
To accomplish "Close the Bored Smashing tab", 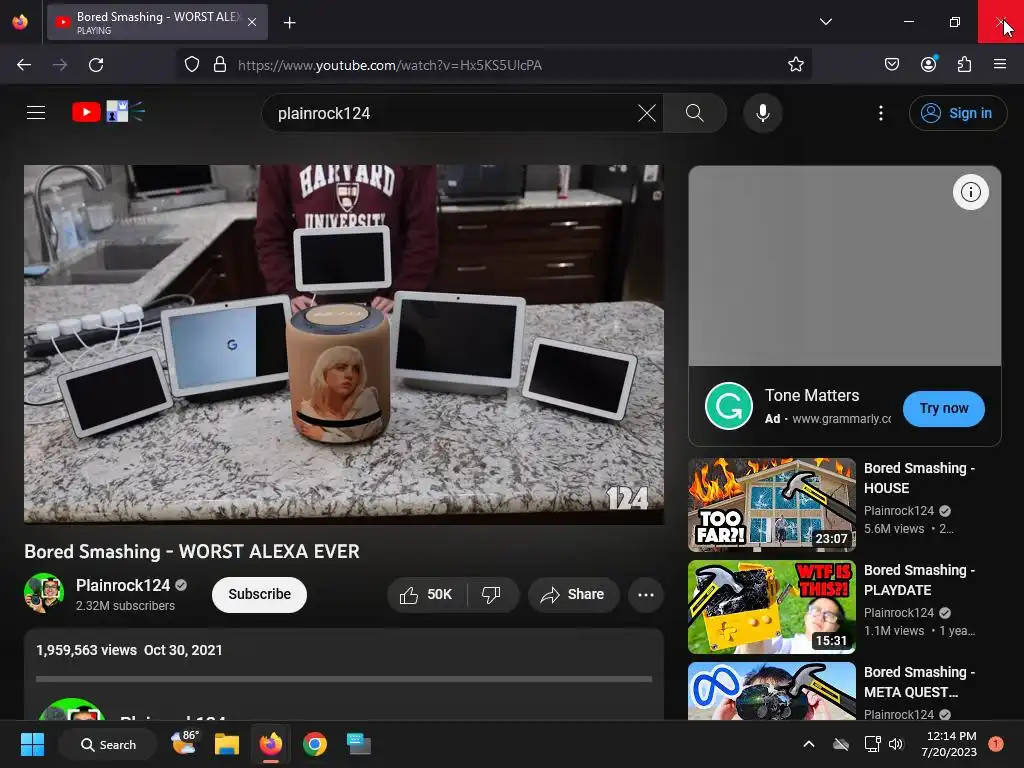I will coord(252,22).
